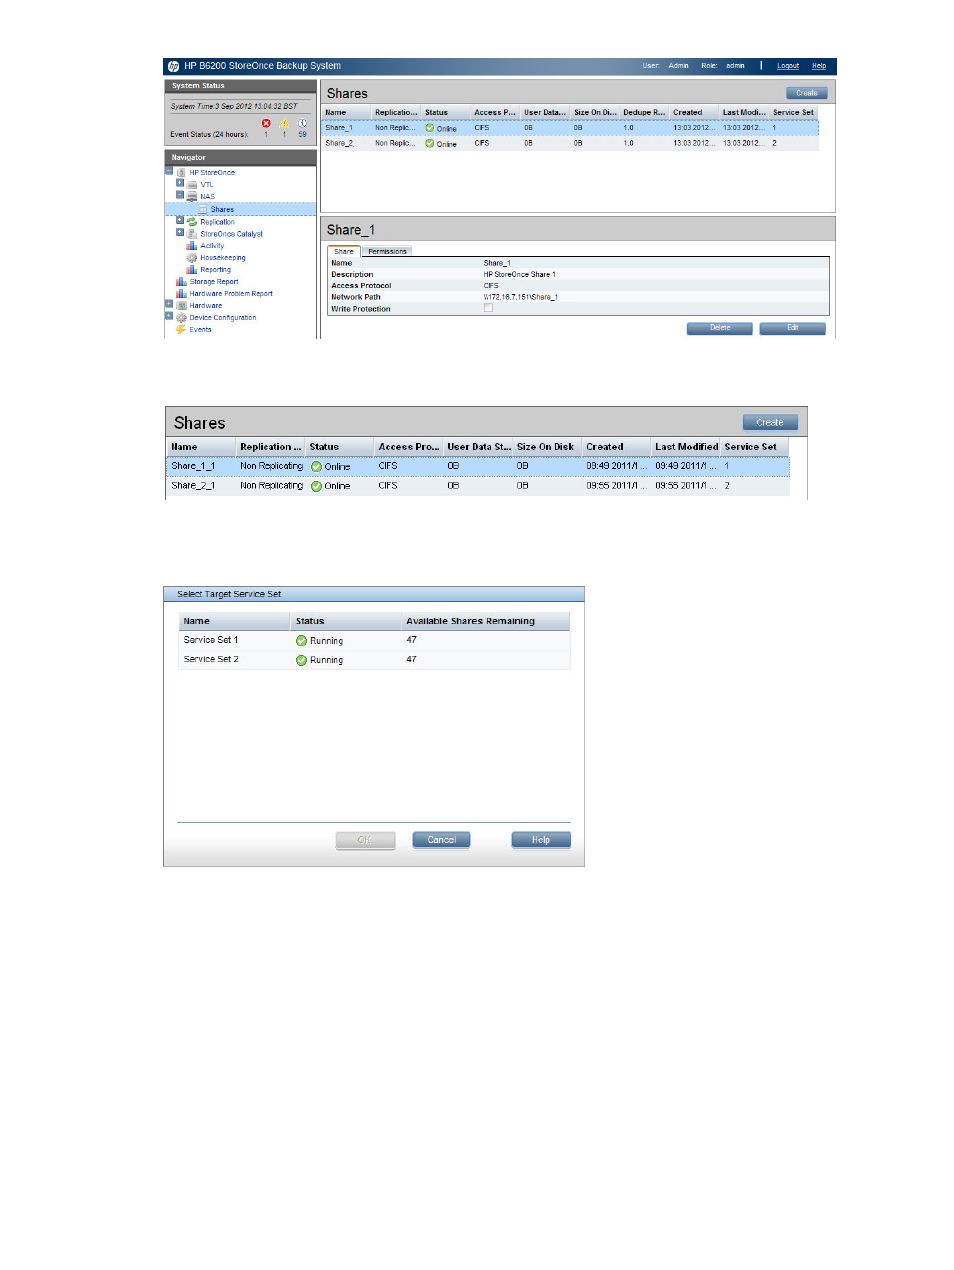Open Events in the Navigator
Screen dimensions: 954x1270
click(x=200, y=330)
